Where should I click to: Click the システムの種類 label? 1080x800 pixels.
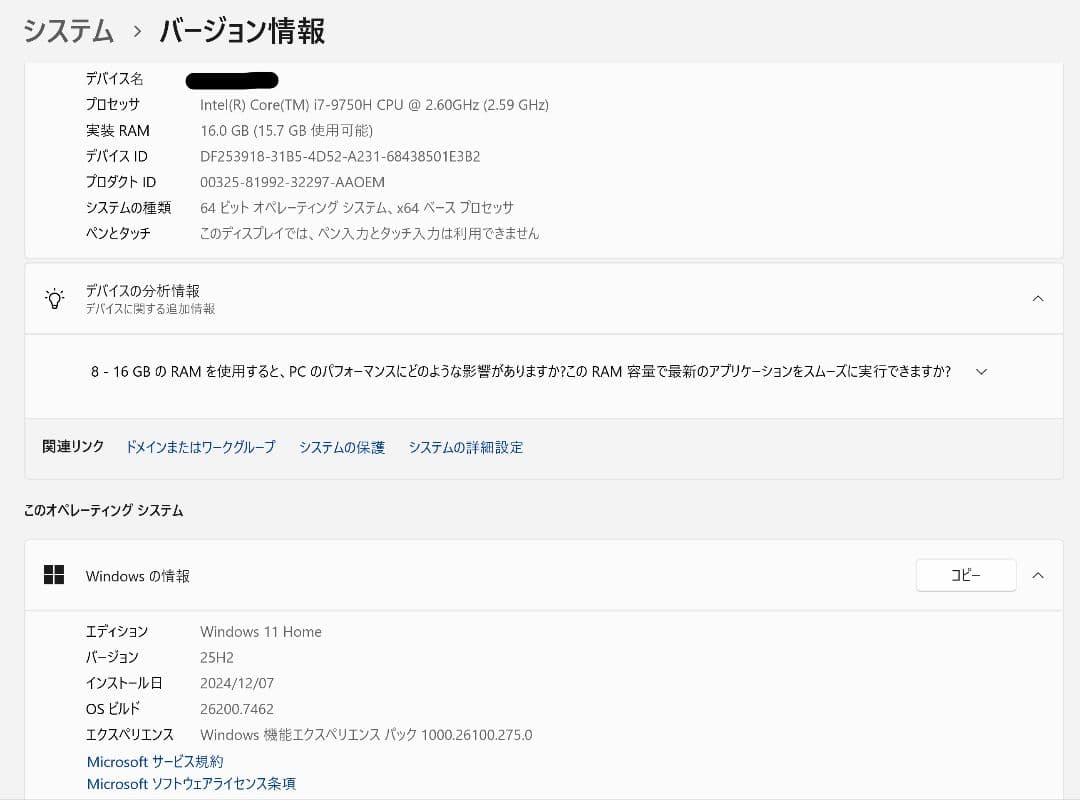click(x=128, y=207)
